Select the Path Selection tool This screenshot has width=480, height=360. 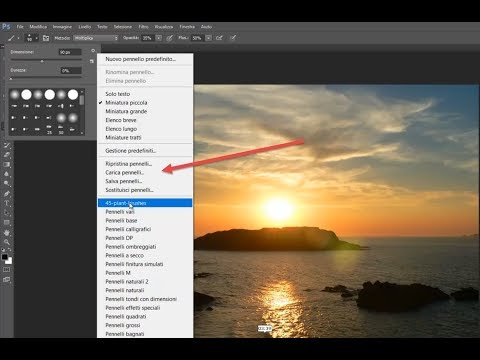coord(7,213)
